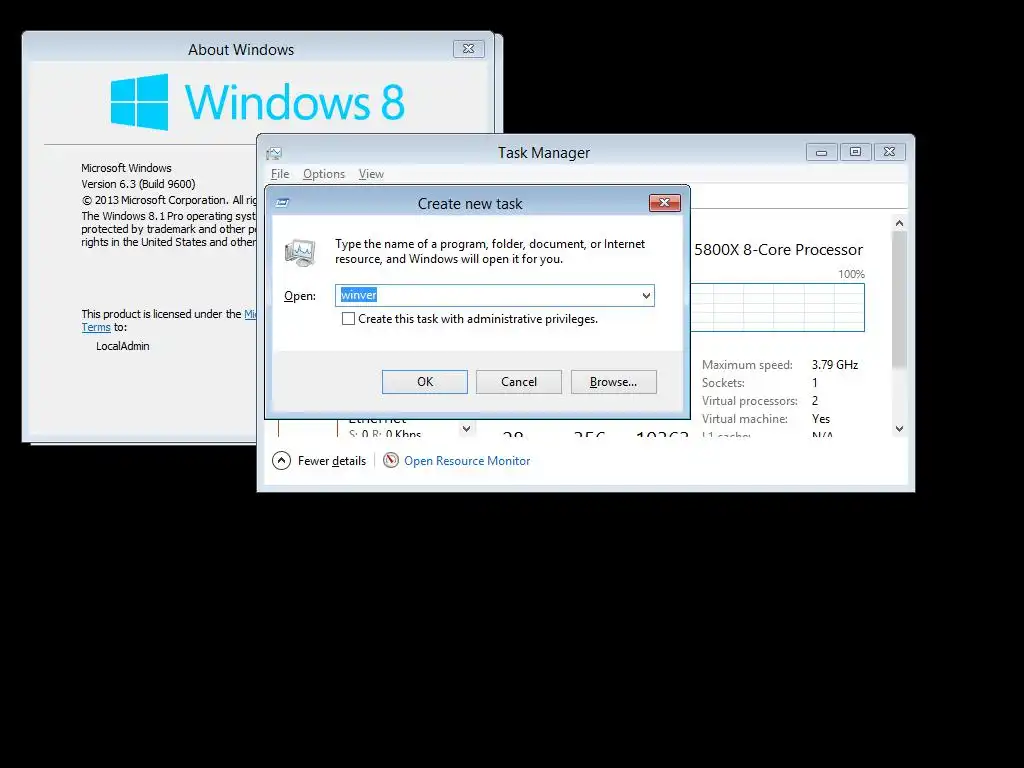Click the Task Manager vertical scrollbar thumb
Image resolution: width=1024 pixels, height=768 pixels.
tap(899, 300)
